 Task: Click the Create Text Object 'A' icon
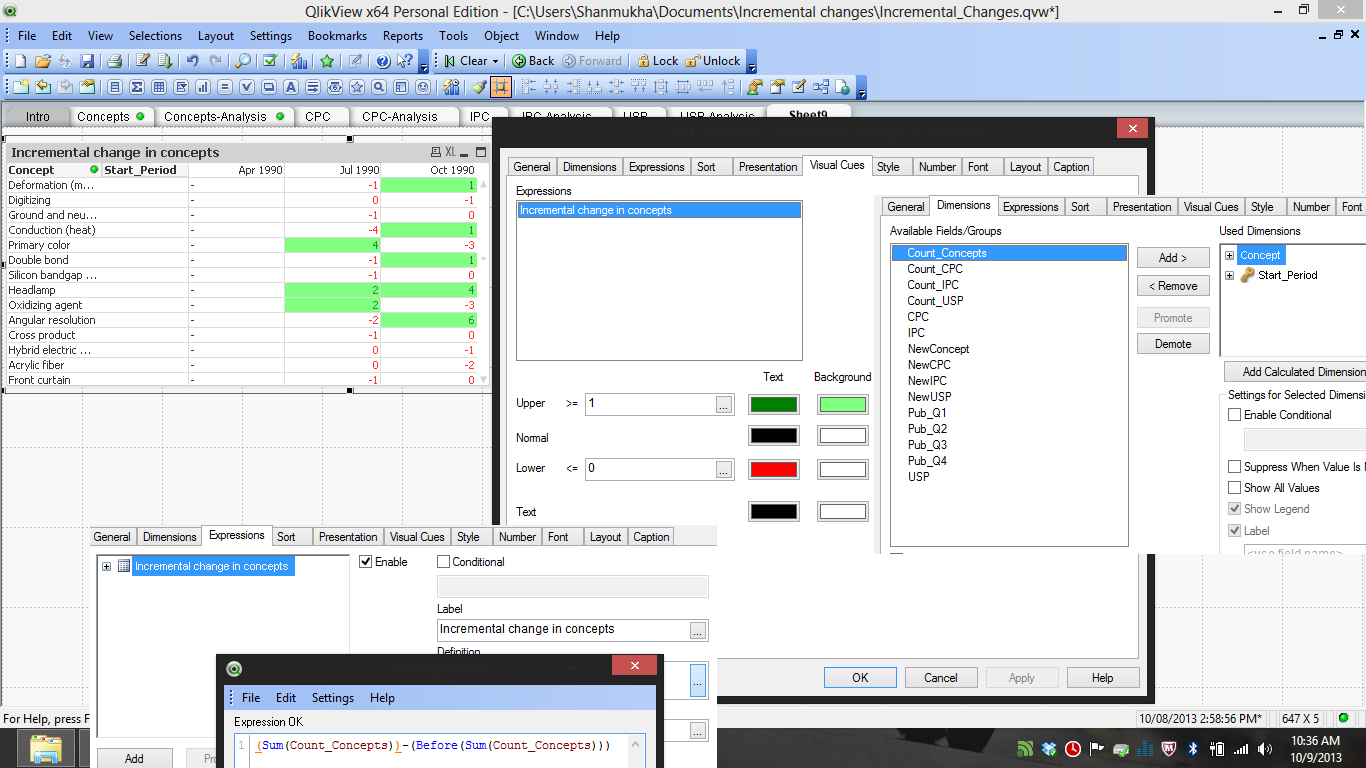click(x=291, y=87)
